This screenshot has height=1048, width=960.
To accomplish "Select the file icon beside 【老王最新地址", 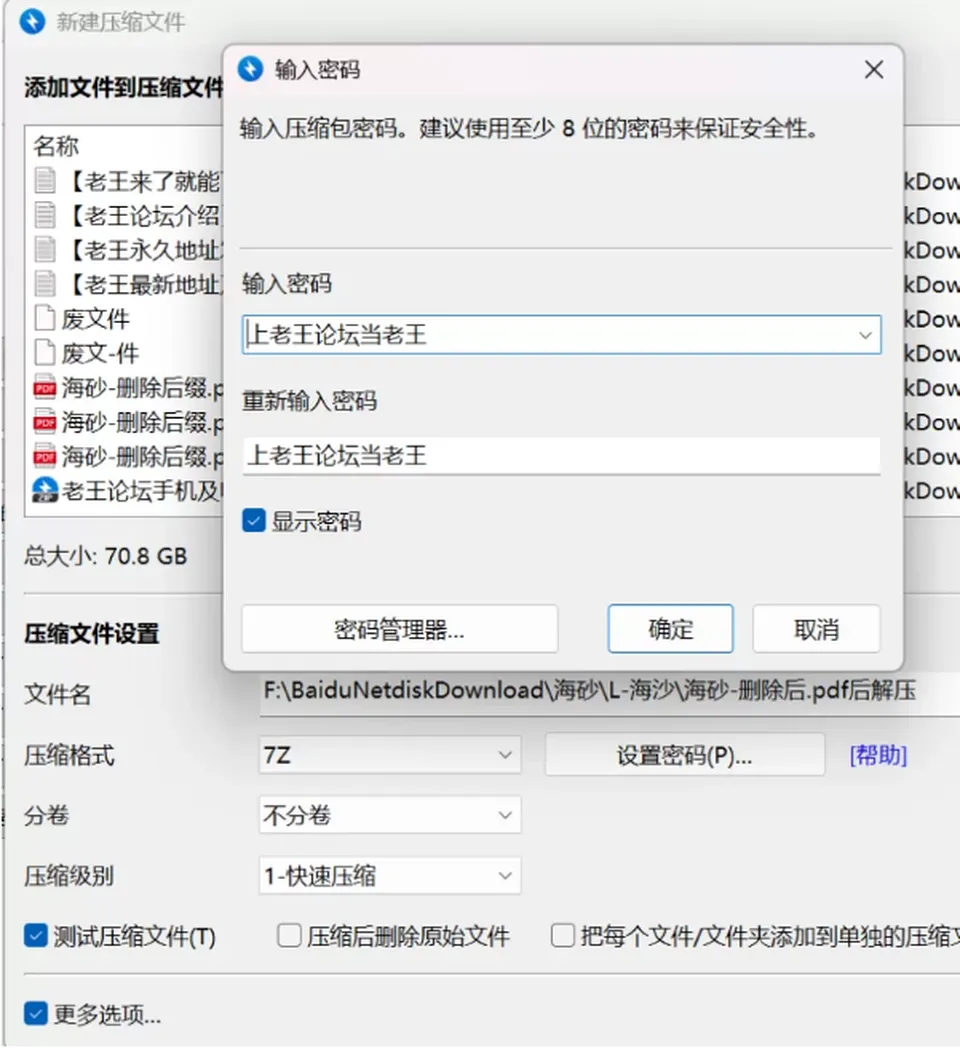I will (x=45, y=284).
